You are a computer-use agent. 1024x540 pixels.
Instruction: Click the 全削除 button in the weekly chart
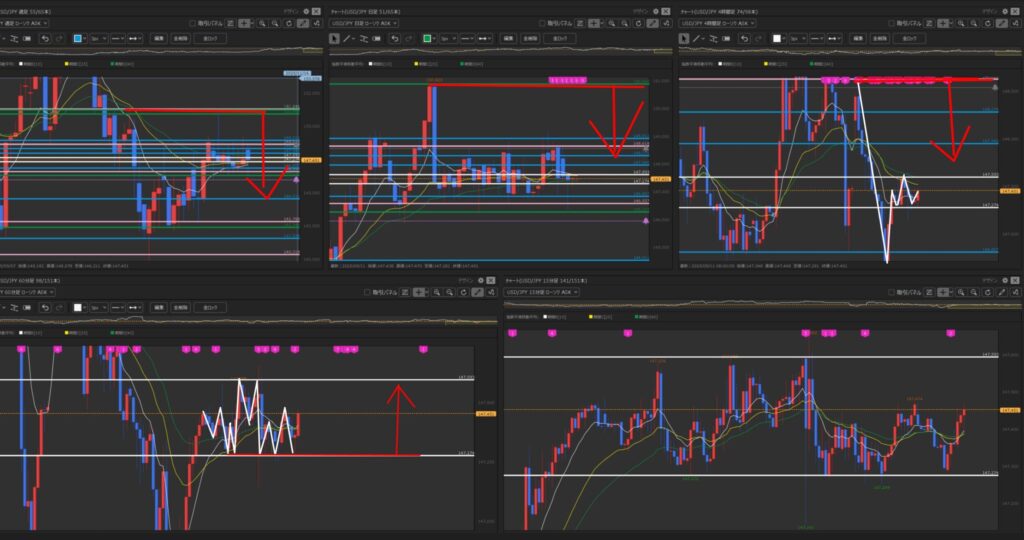pyautogui.click(x=180, y=38)
